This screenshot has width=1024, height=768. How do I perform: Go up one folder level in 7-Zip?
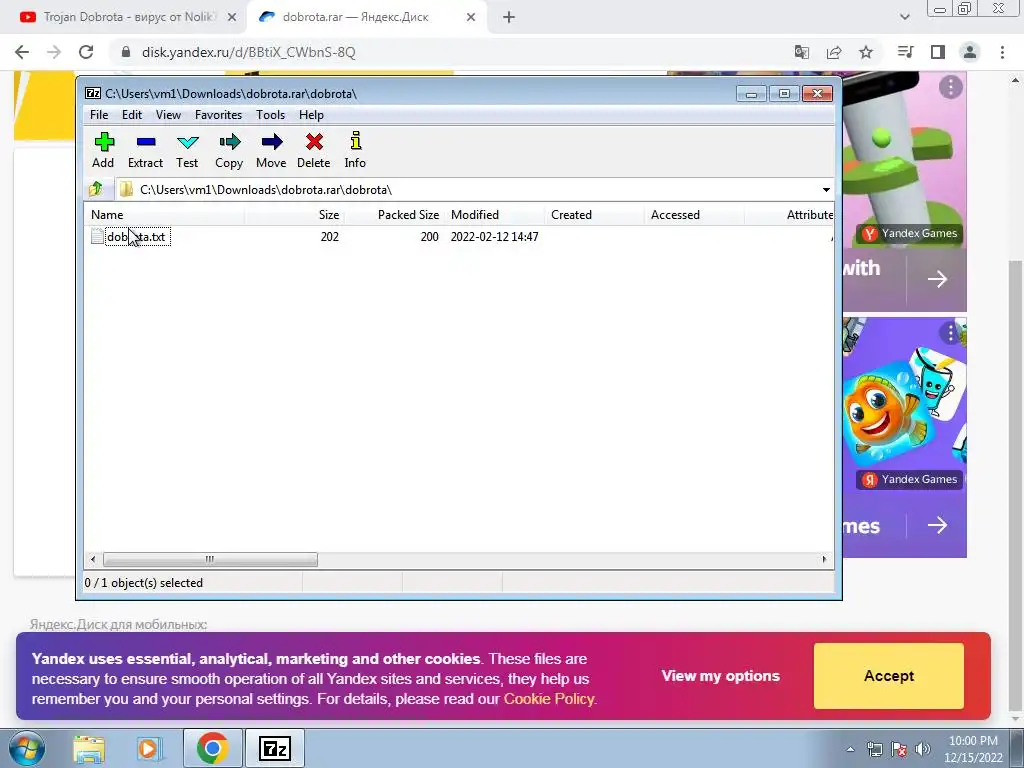[96, 189]
